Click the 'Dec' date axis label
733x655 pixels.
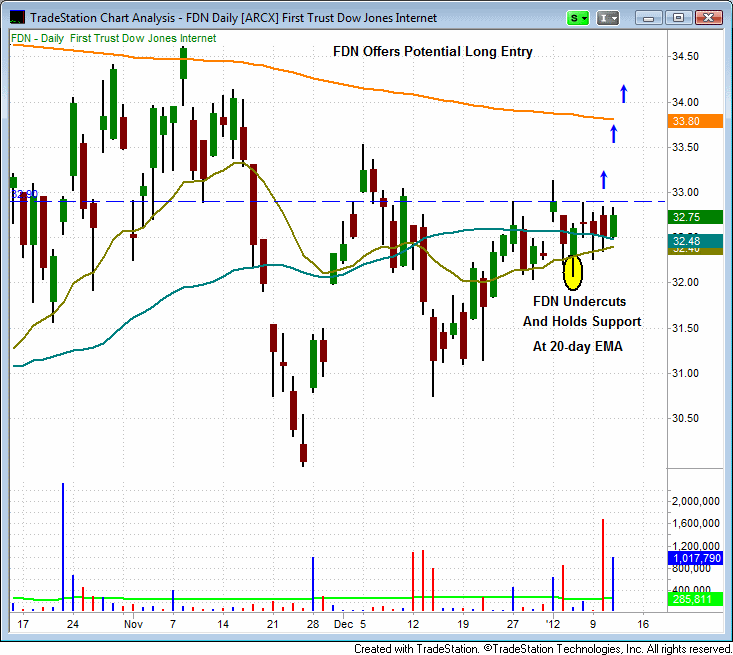click(344, 624)
